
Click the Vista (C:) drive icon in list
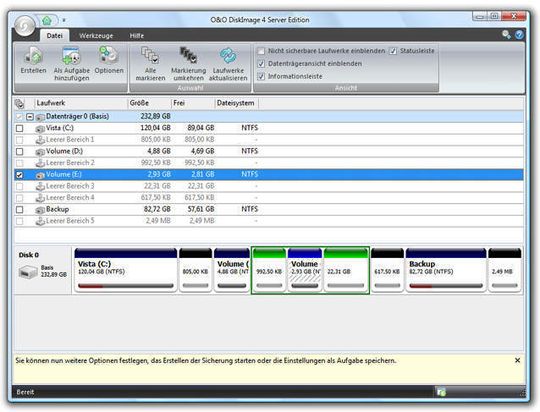40,128
